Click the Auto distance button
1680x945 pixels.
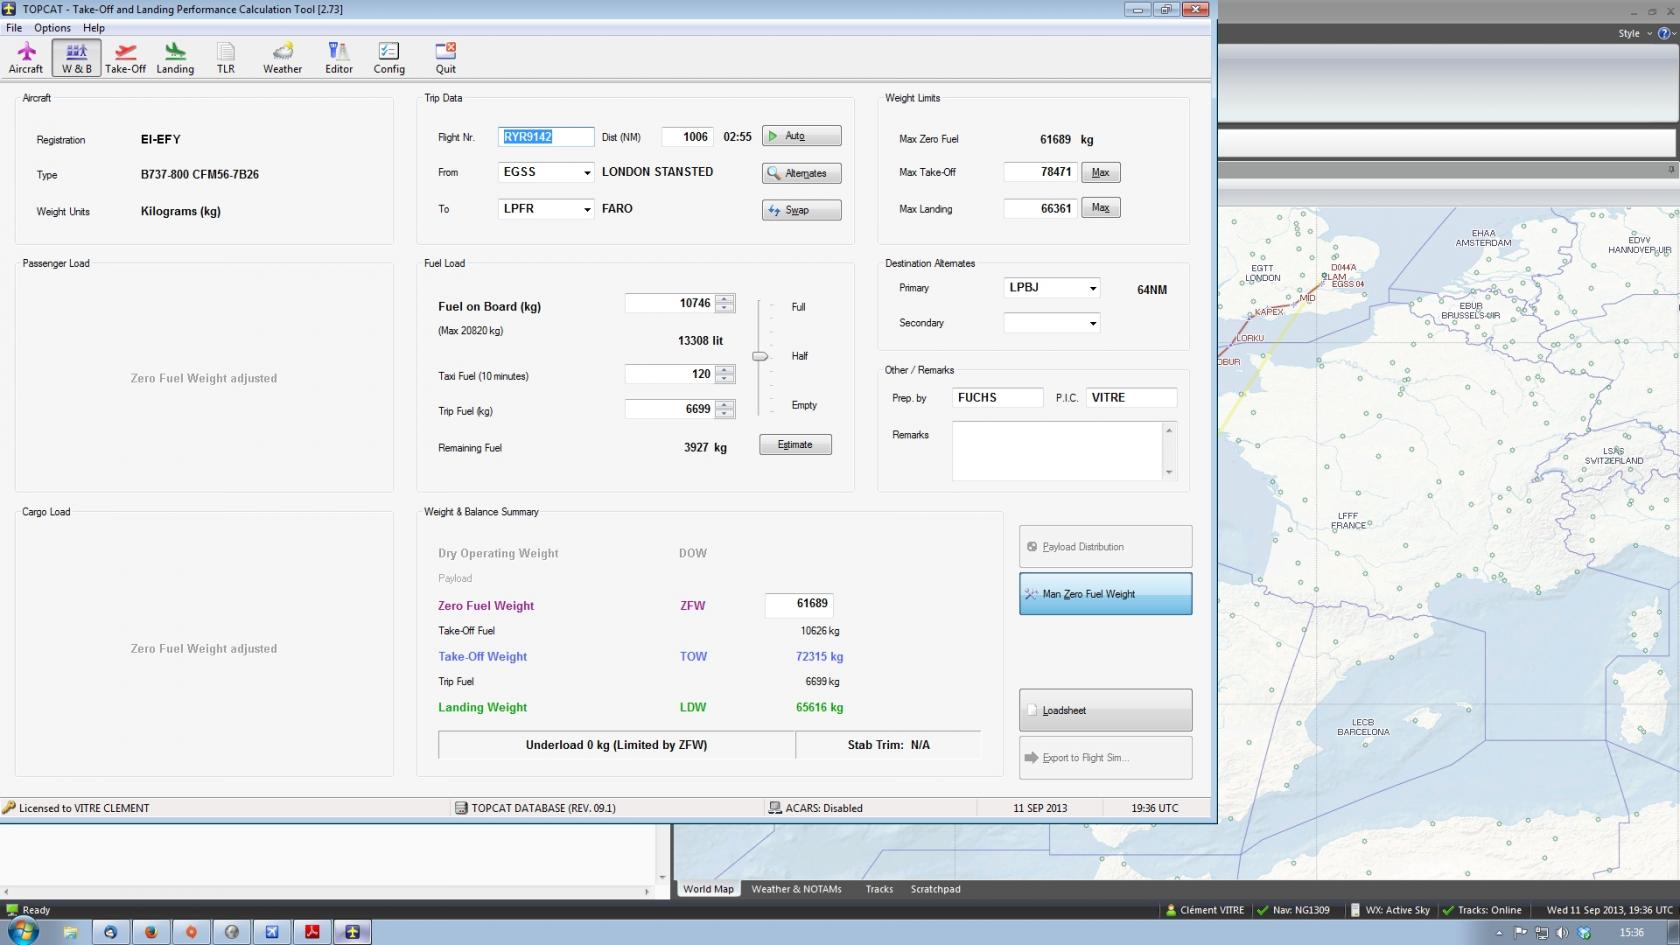tap(801, 136)
